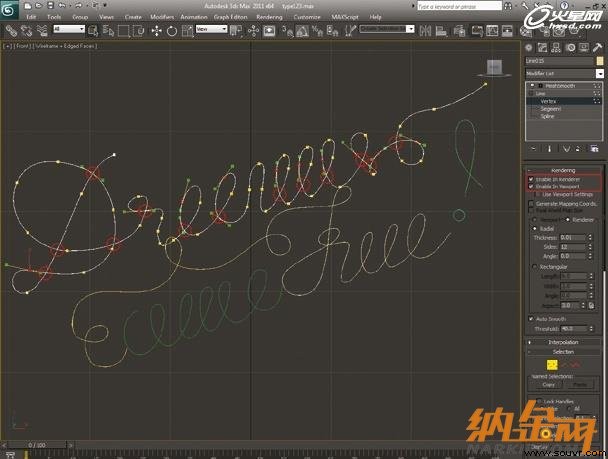The height and width of the screenshot is (459, 608).
Task: Toggle Use Viewport Settings checkbox
Action: tap(538, 194)
